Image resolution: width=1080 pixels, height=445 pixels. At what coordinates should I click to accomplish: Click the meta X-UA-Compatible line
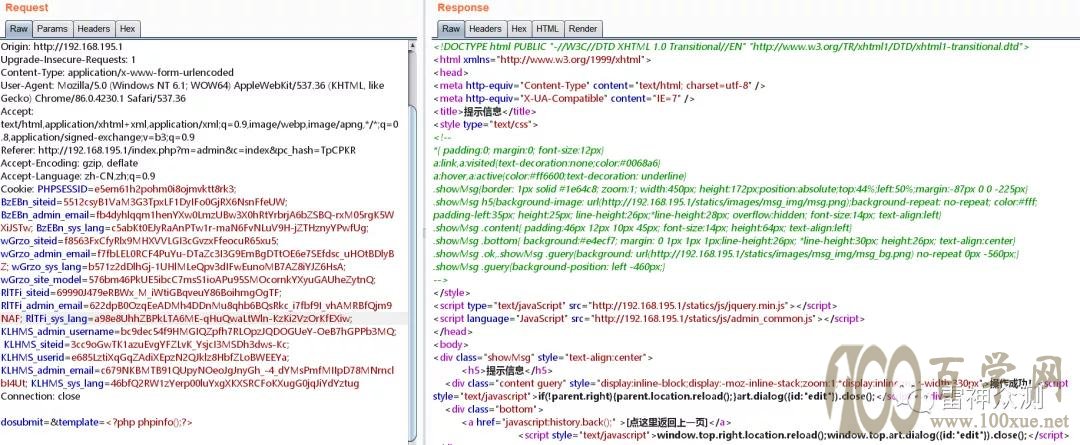(x=564, y=99)
